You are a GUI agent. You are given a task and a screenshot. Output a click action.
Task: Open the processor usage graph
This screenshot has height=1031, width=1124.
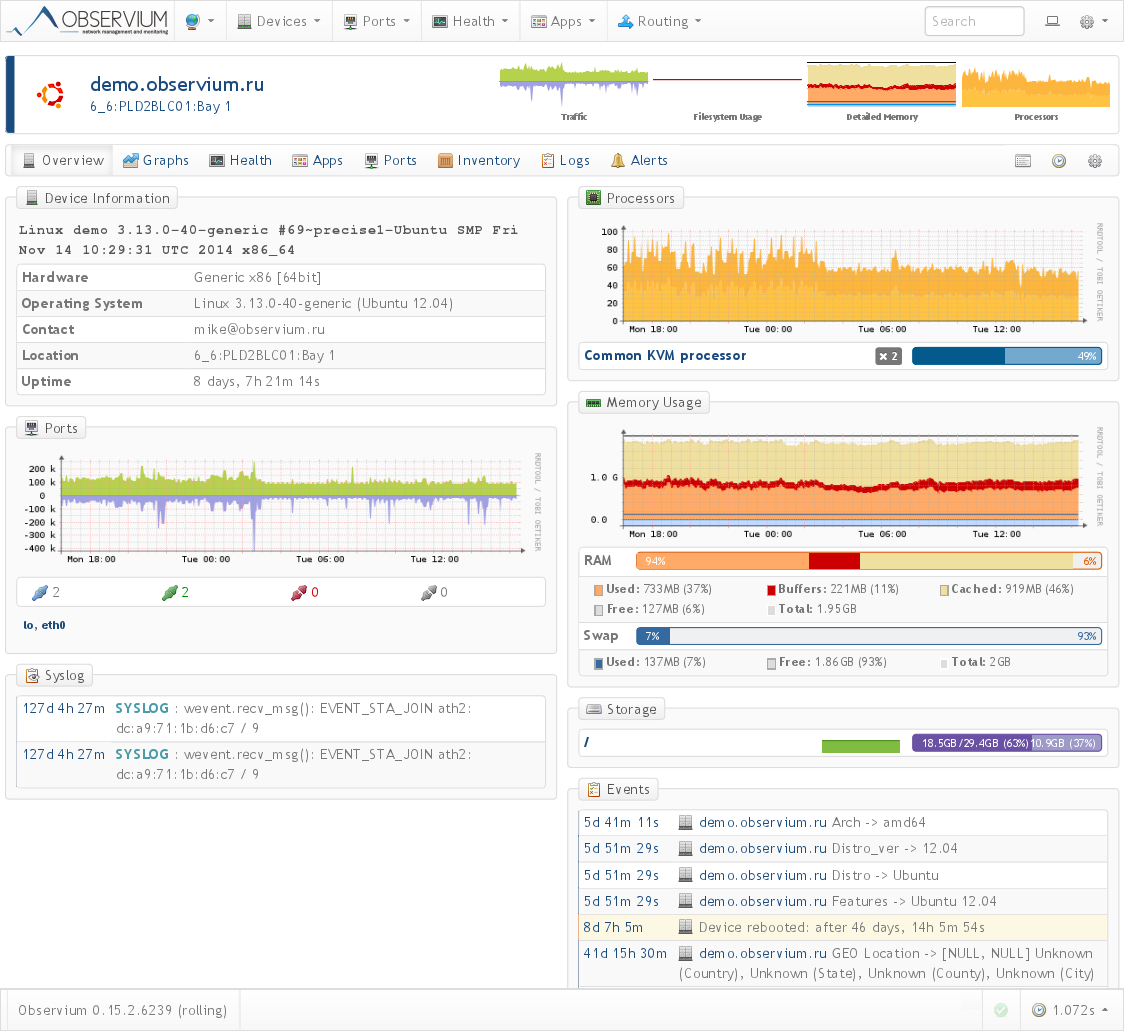[x=844, y=279]
